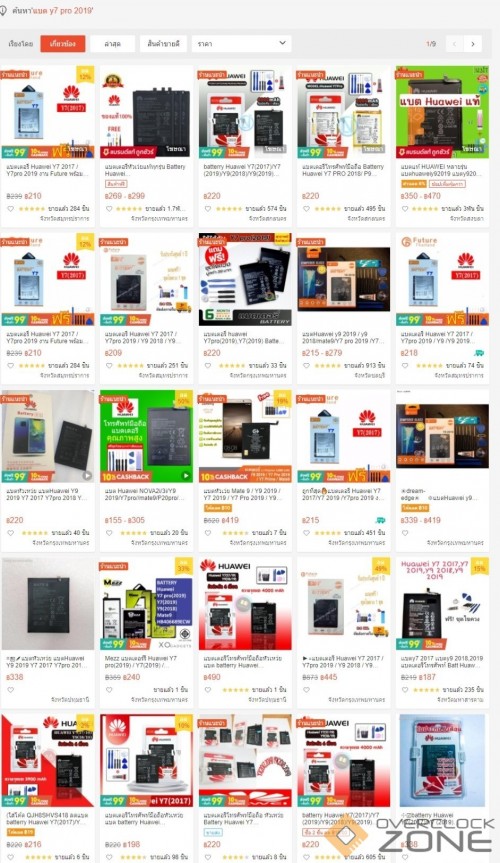Click the previous results page arrow
This screenshot has height=863, width=500.
454,44
